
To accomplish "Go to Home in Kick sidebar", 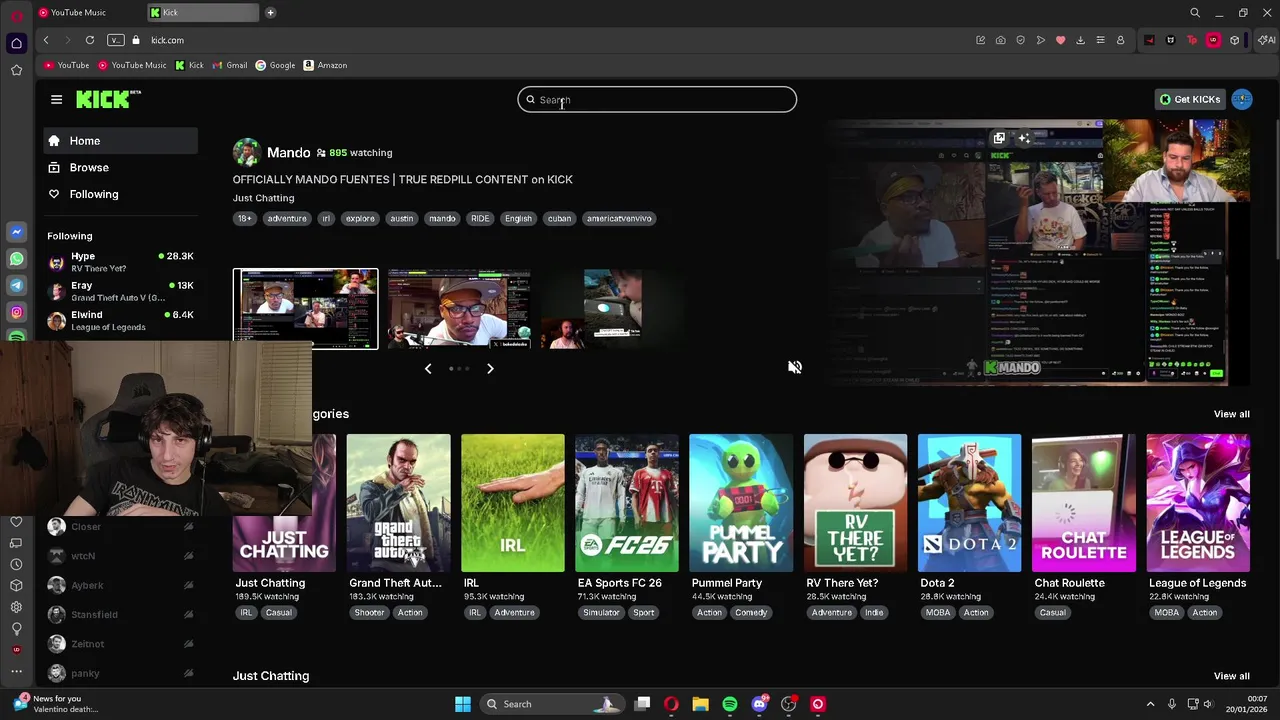I will tap(120, 141).
